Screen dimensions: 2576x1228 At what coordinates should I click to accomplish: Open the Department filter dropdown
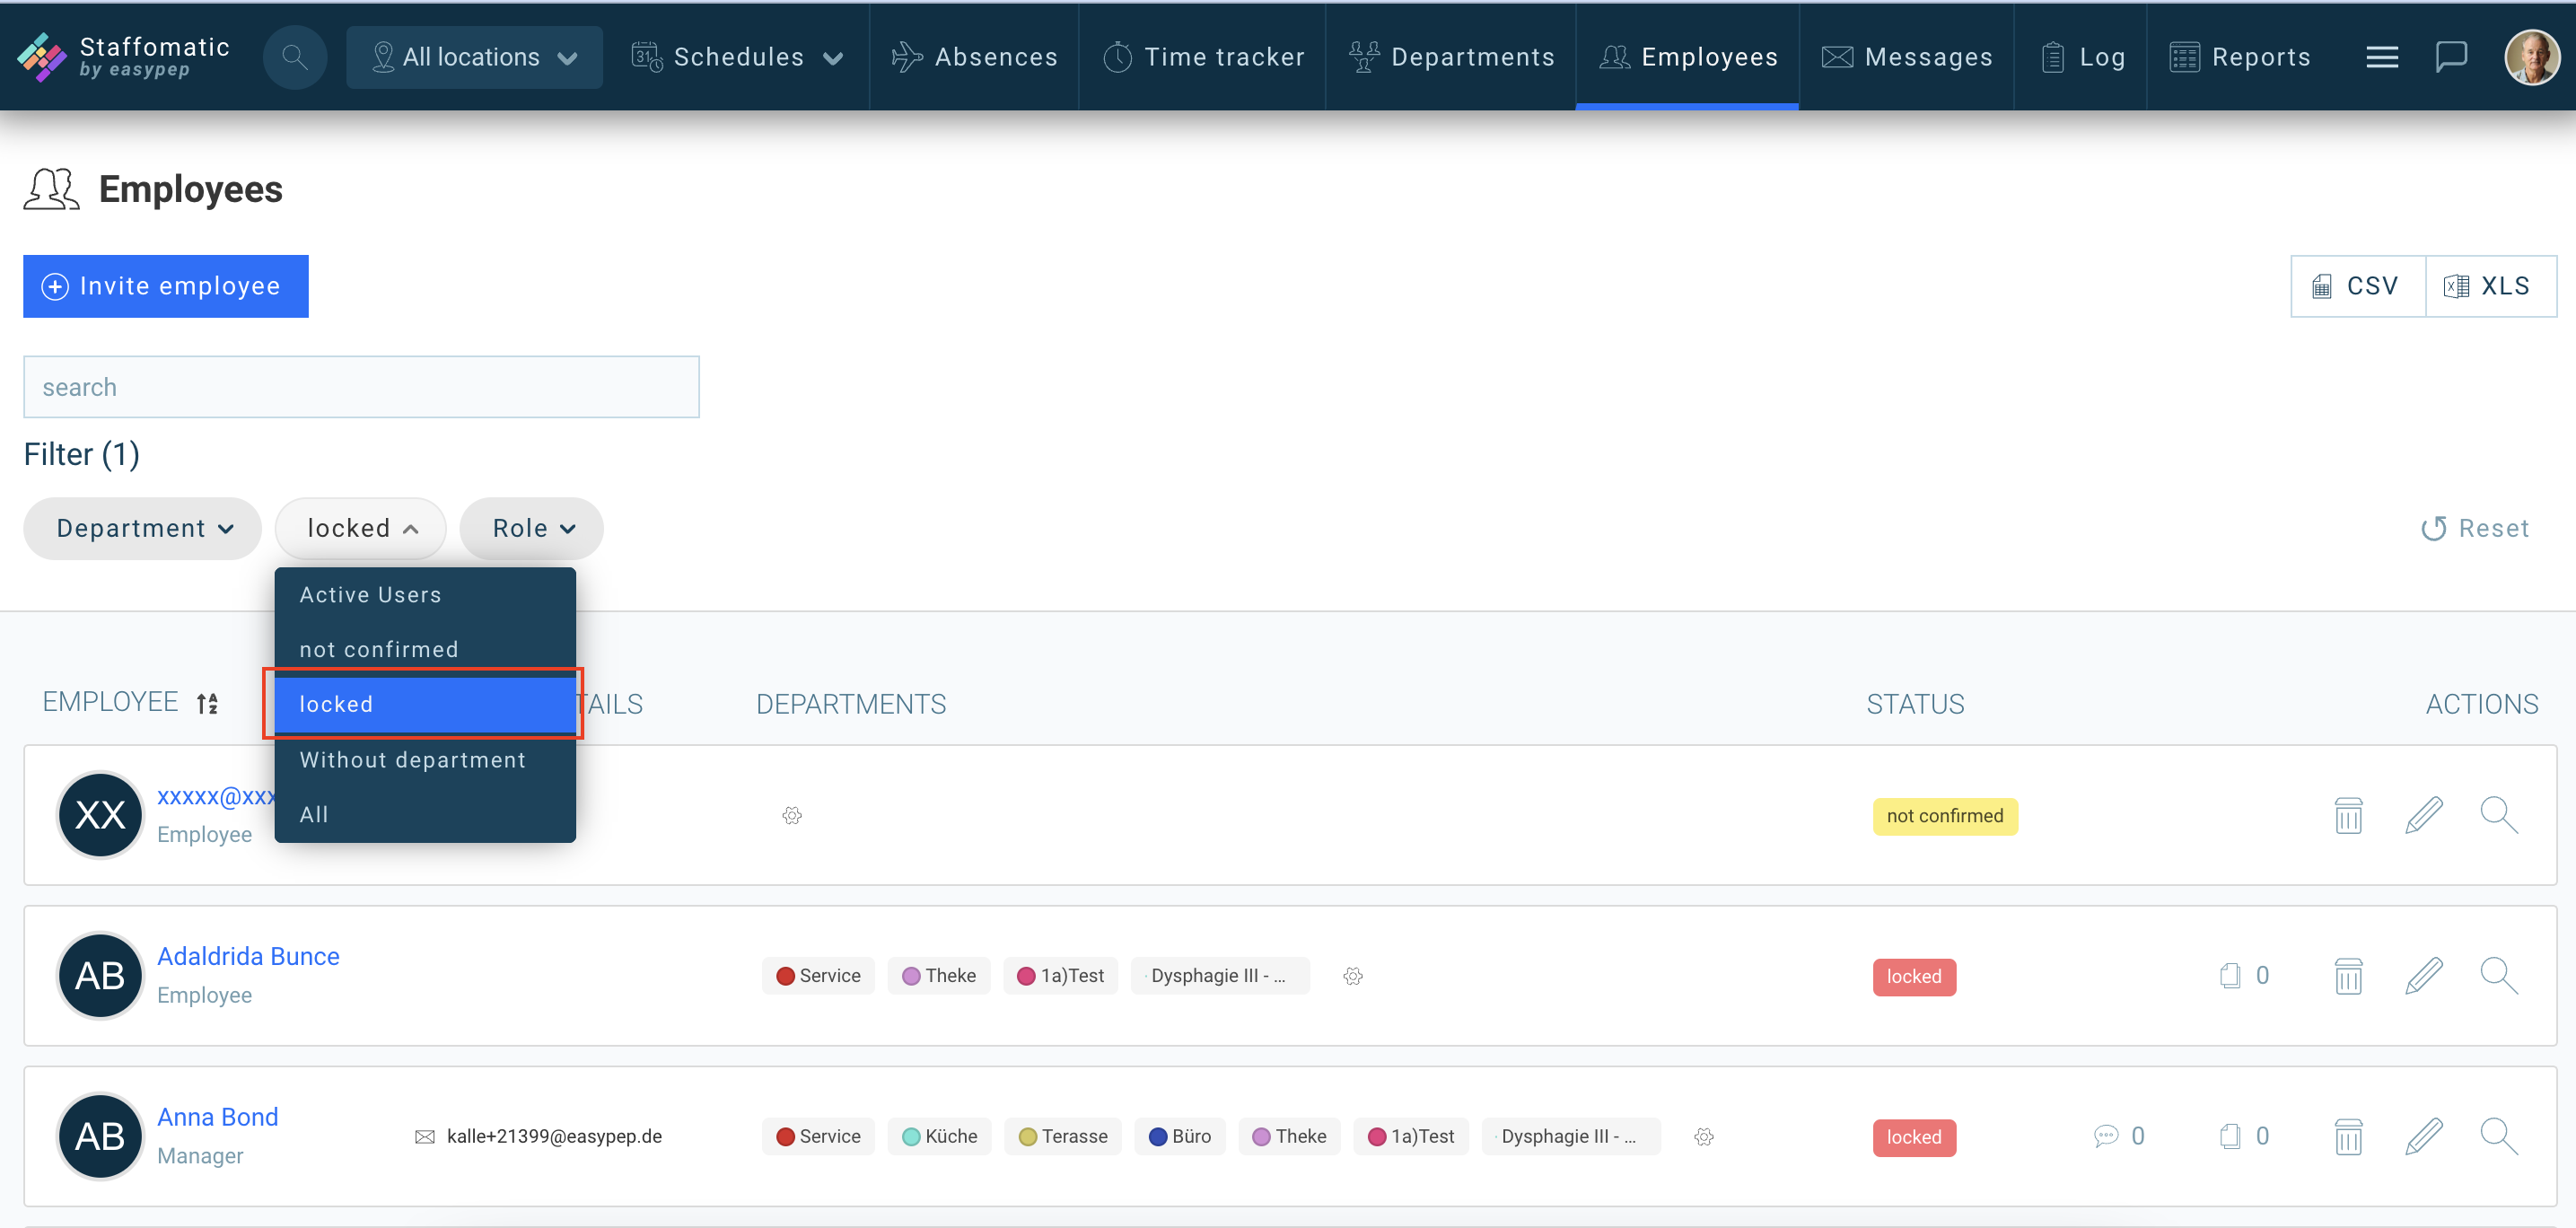142,528
